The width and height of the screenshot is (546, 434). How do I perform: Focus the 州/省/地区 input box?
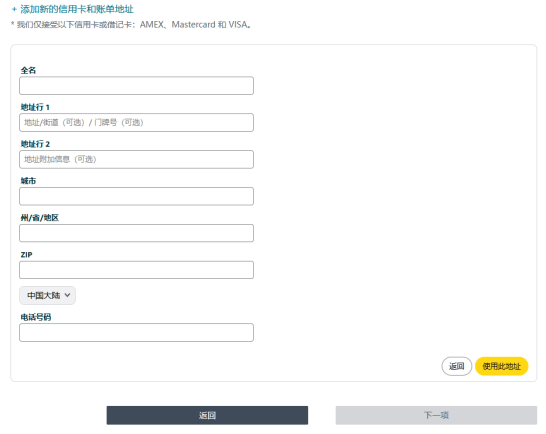[136, 233]
